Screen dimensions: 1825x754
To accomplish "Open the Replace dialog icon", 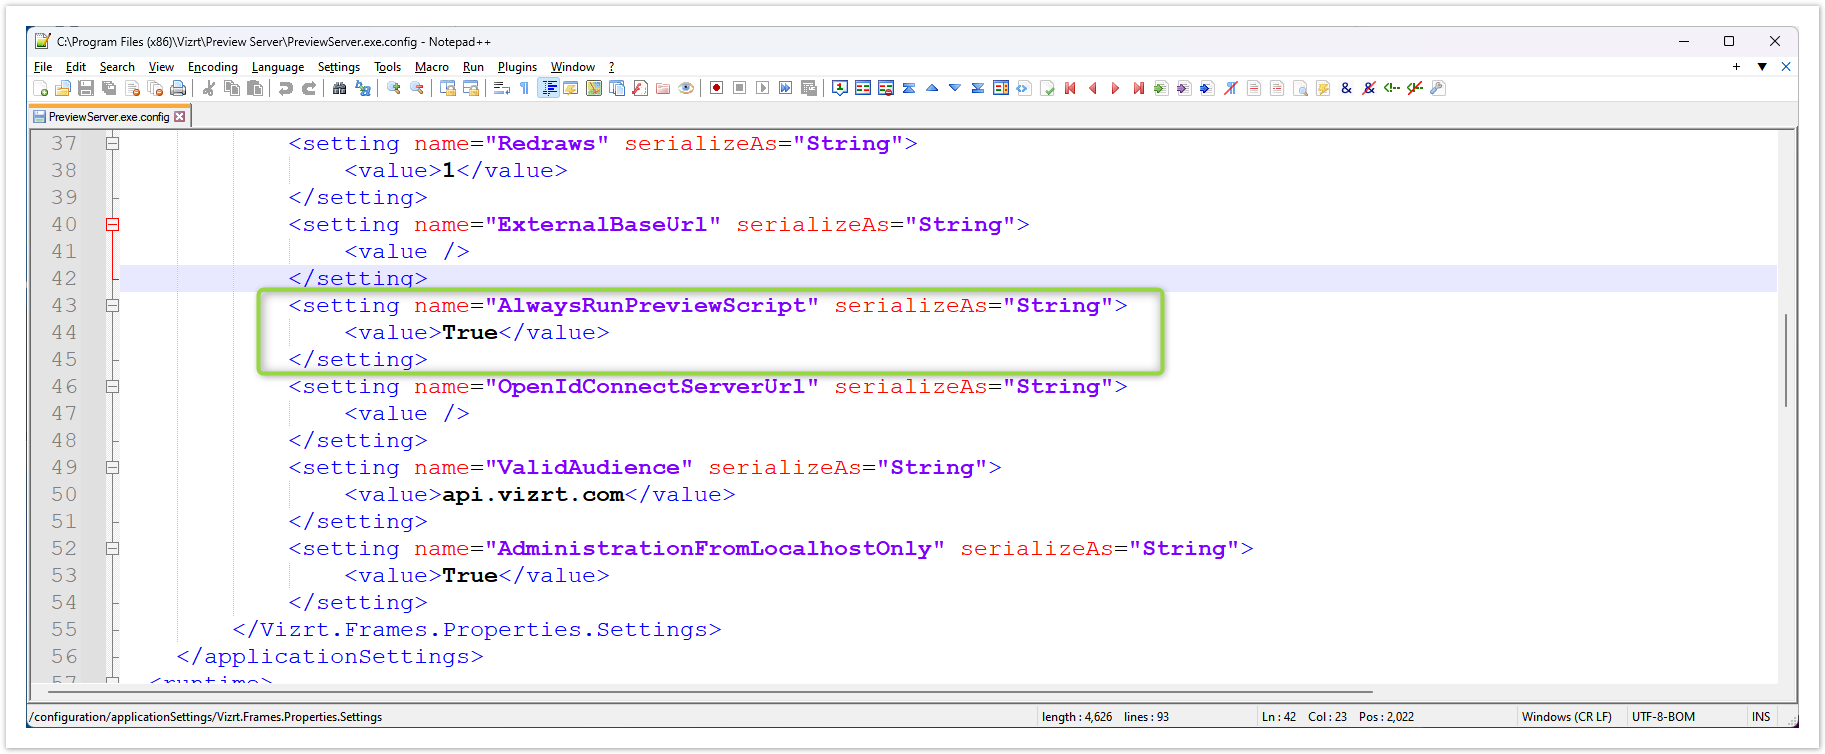I will pos(363,89).
